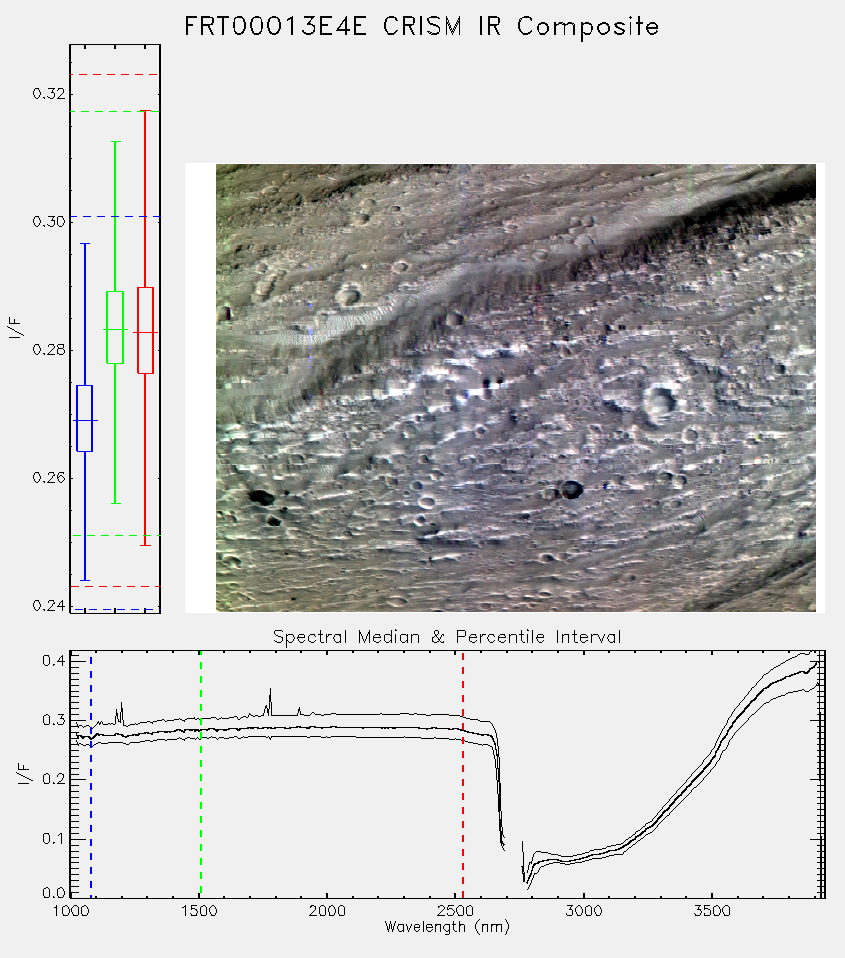The height and width of the screenshot is (958, 845).
Task: Click the 0.4 label on spectral plot axis
Action: [53, 661]
